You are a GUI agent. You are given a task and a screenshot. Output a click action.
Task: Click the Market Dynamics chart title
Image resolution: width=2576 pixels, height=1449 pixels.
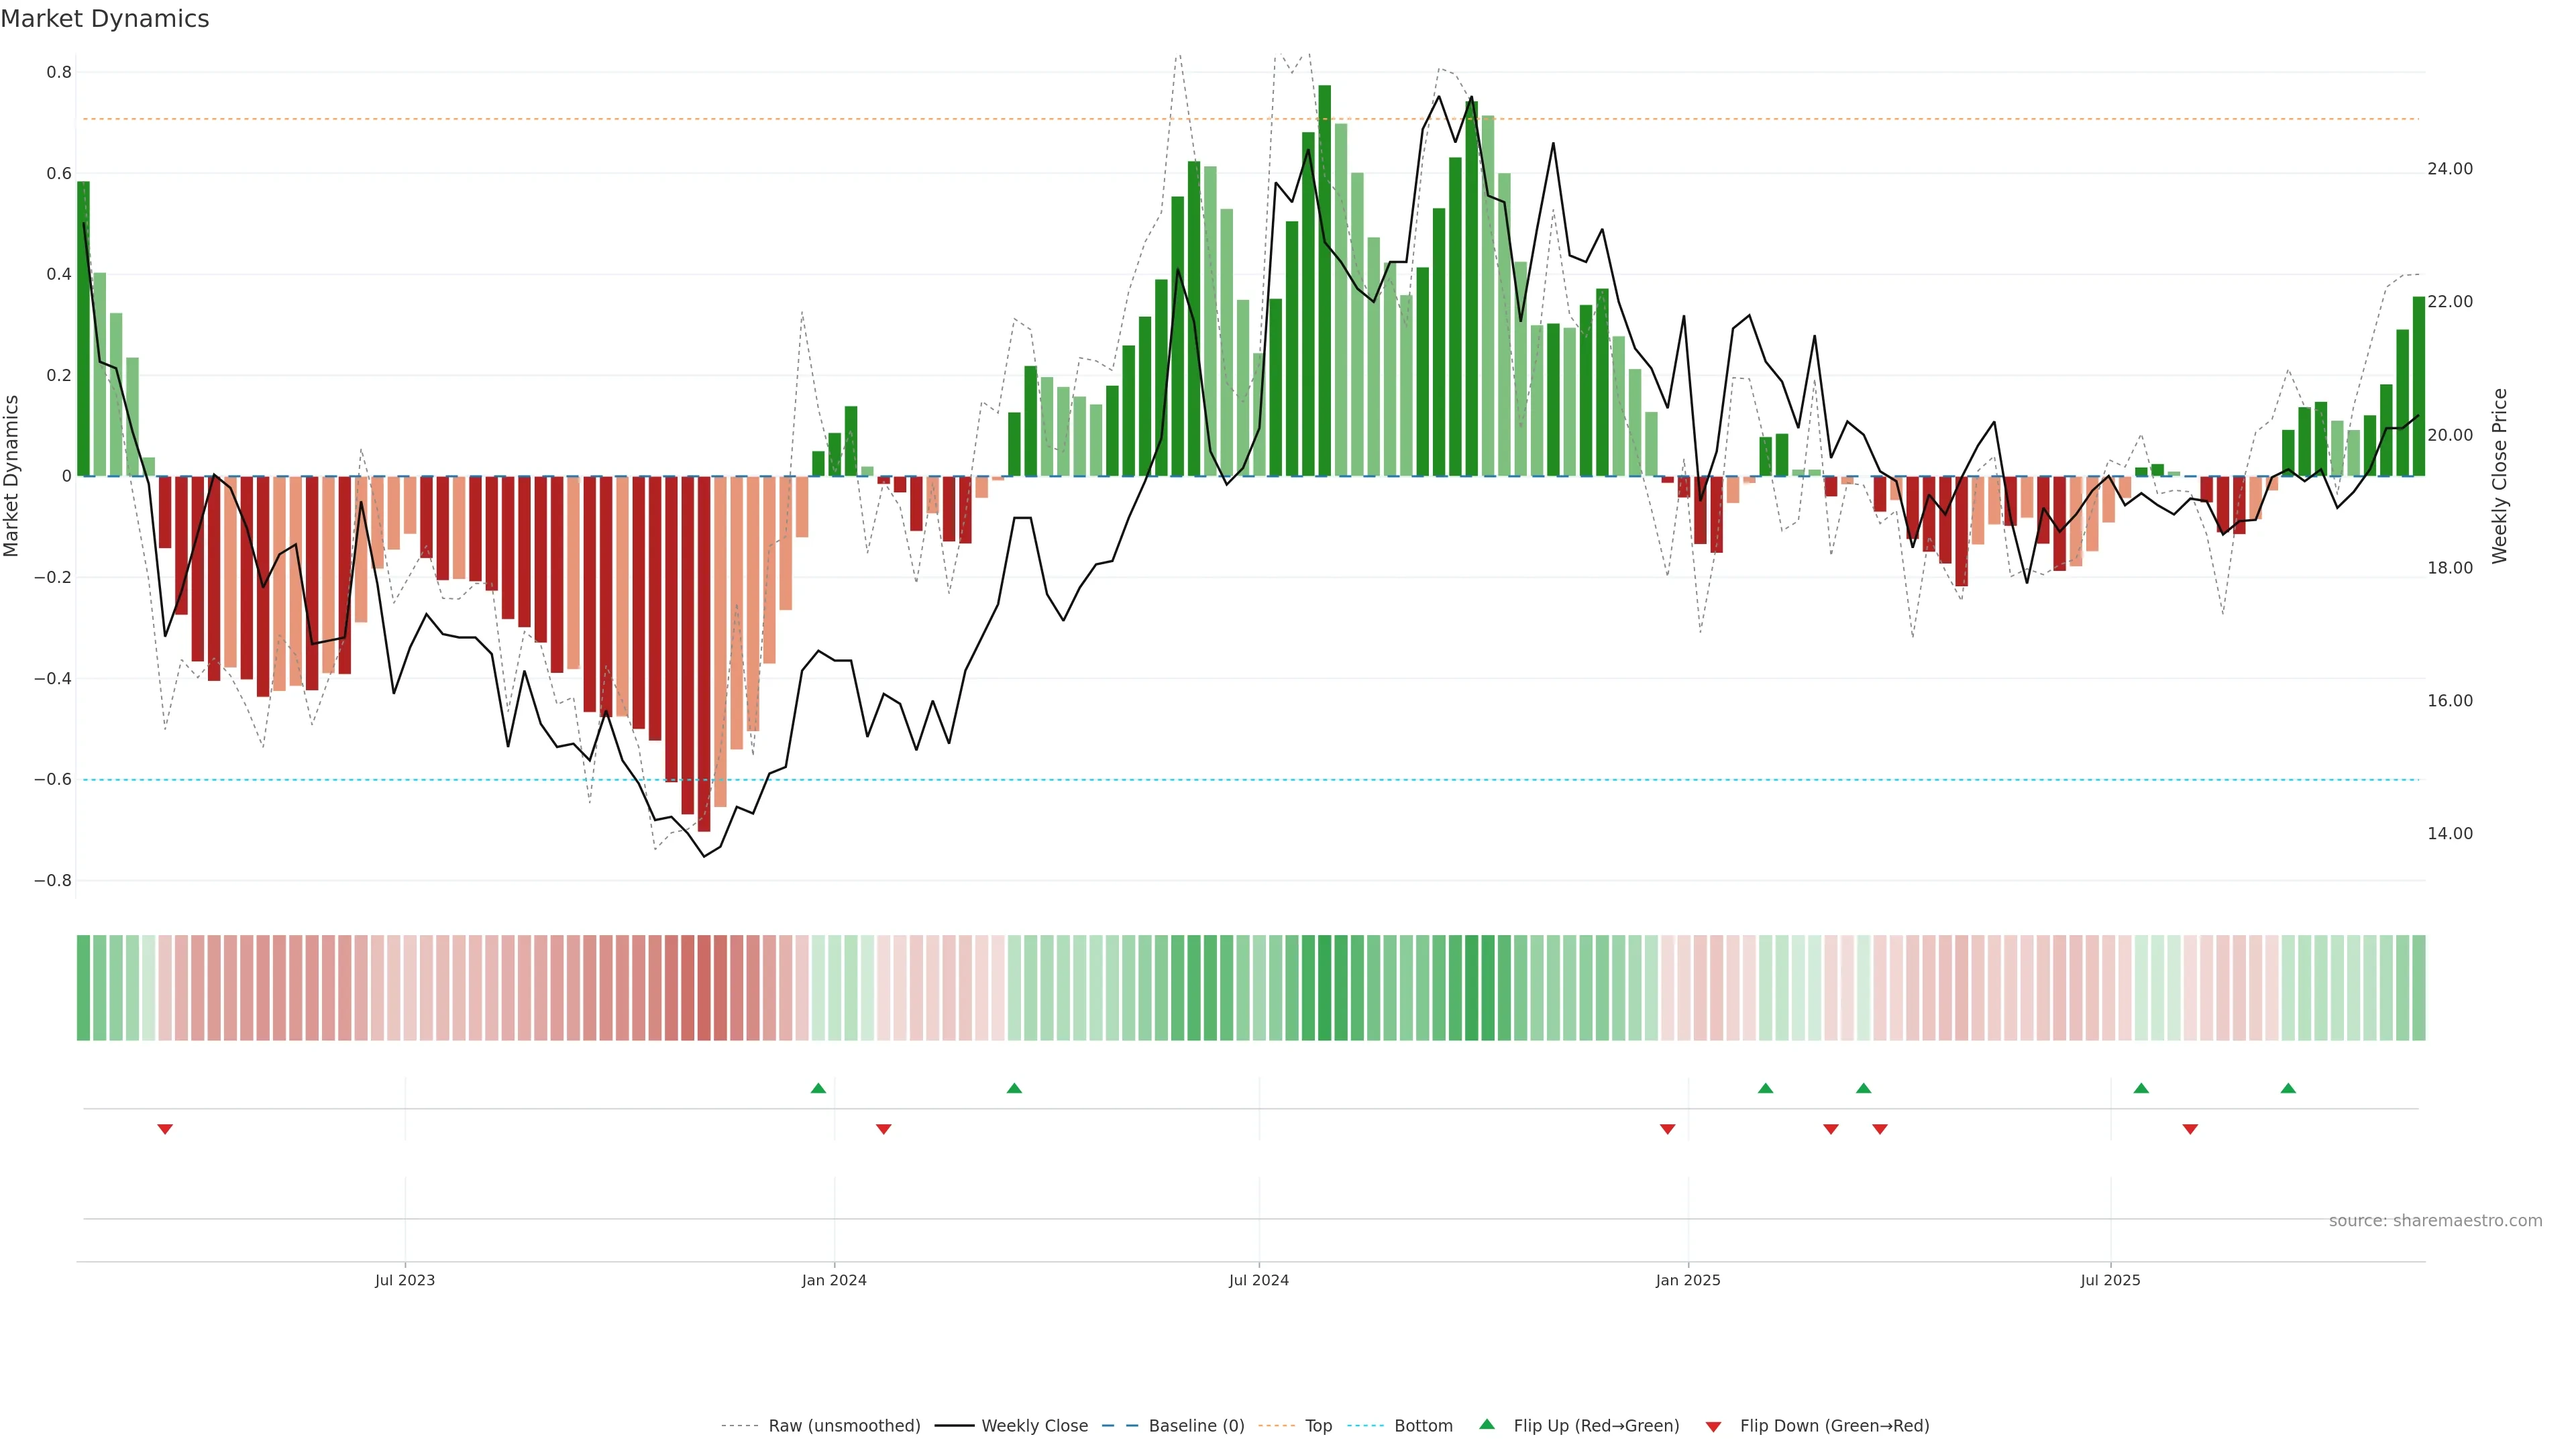click(x=105, y=19)
